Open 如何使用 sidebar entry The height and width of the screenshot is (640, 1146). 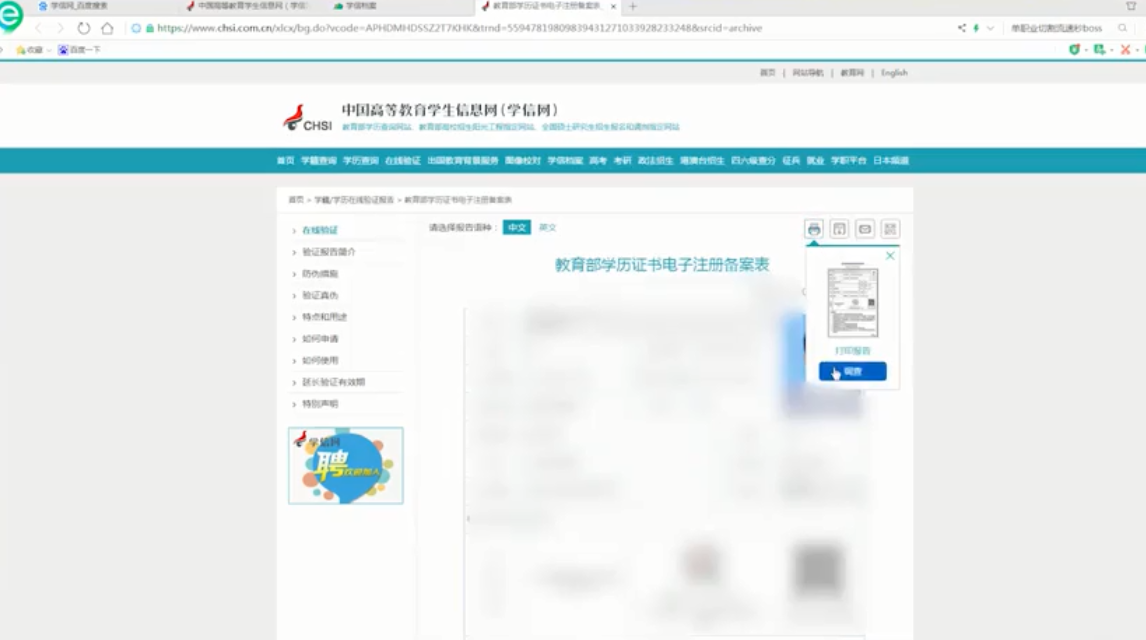tap(319, 360)
